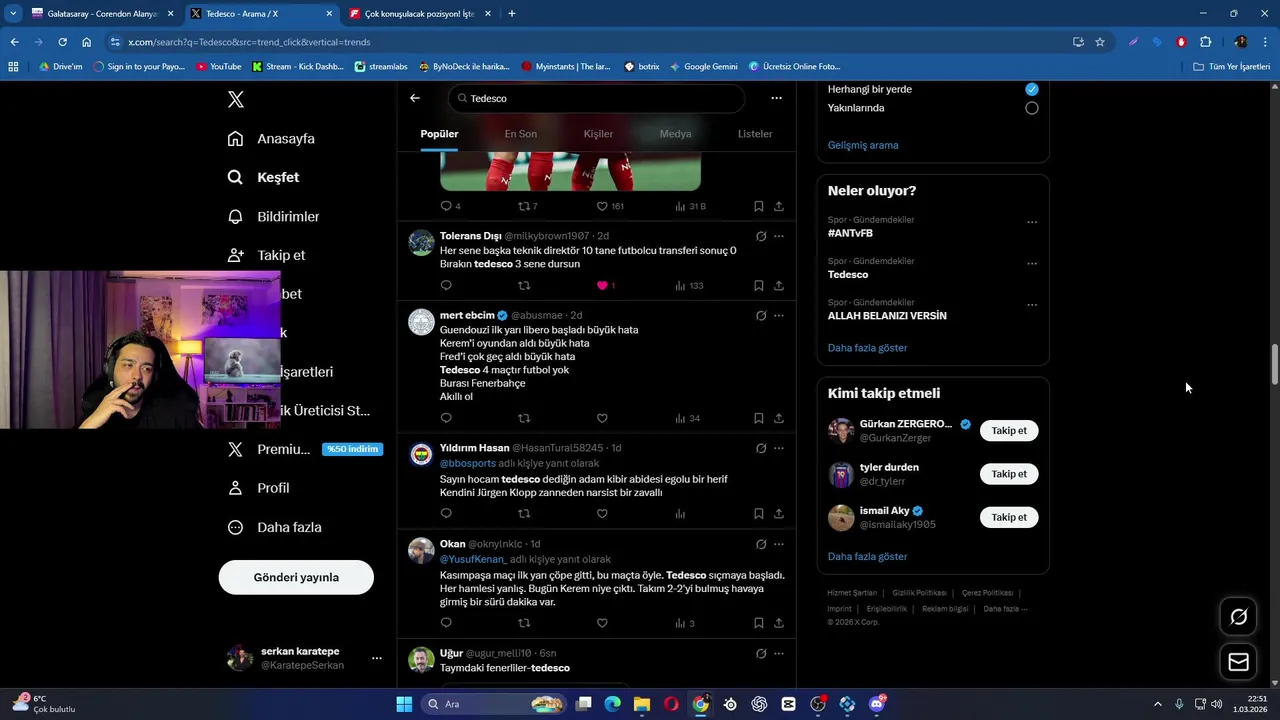Click Daha fazla göster under follow suggestions
Image resolution: width=1280 pixels, height=720 pixels.
867,556
